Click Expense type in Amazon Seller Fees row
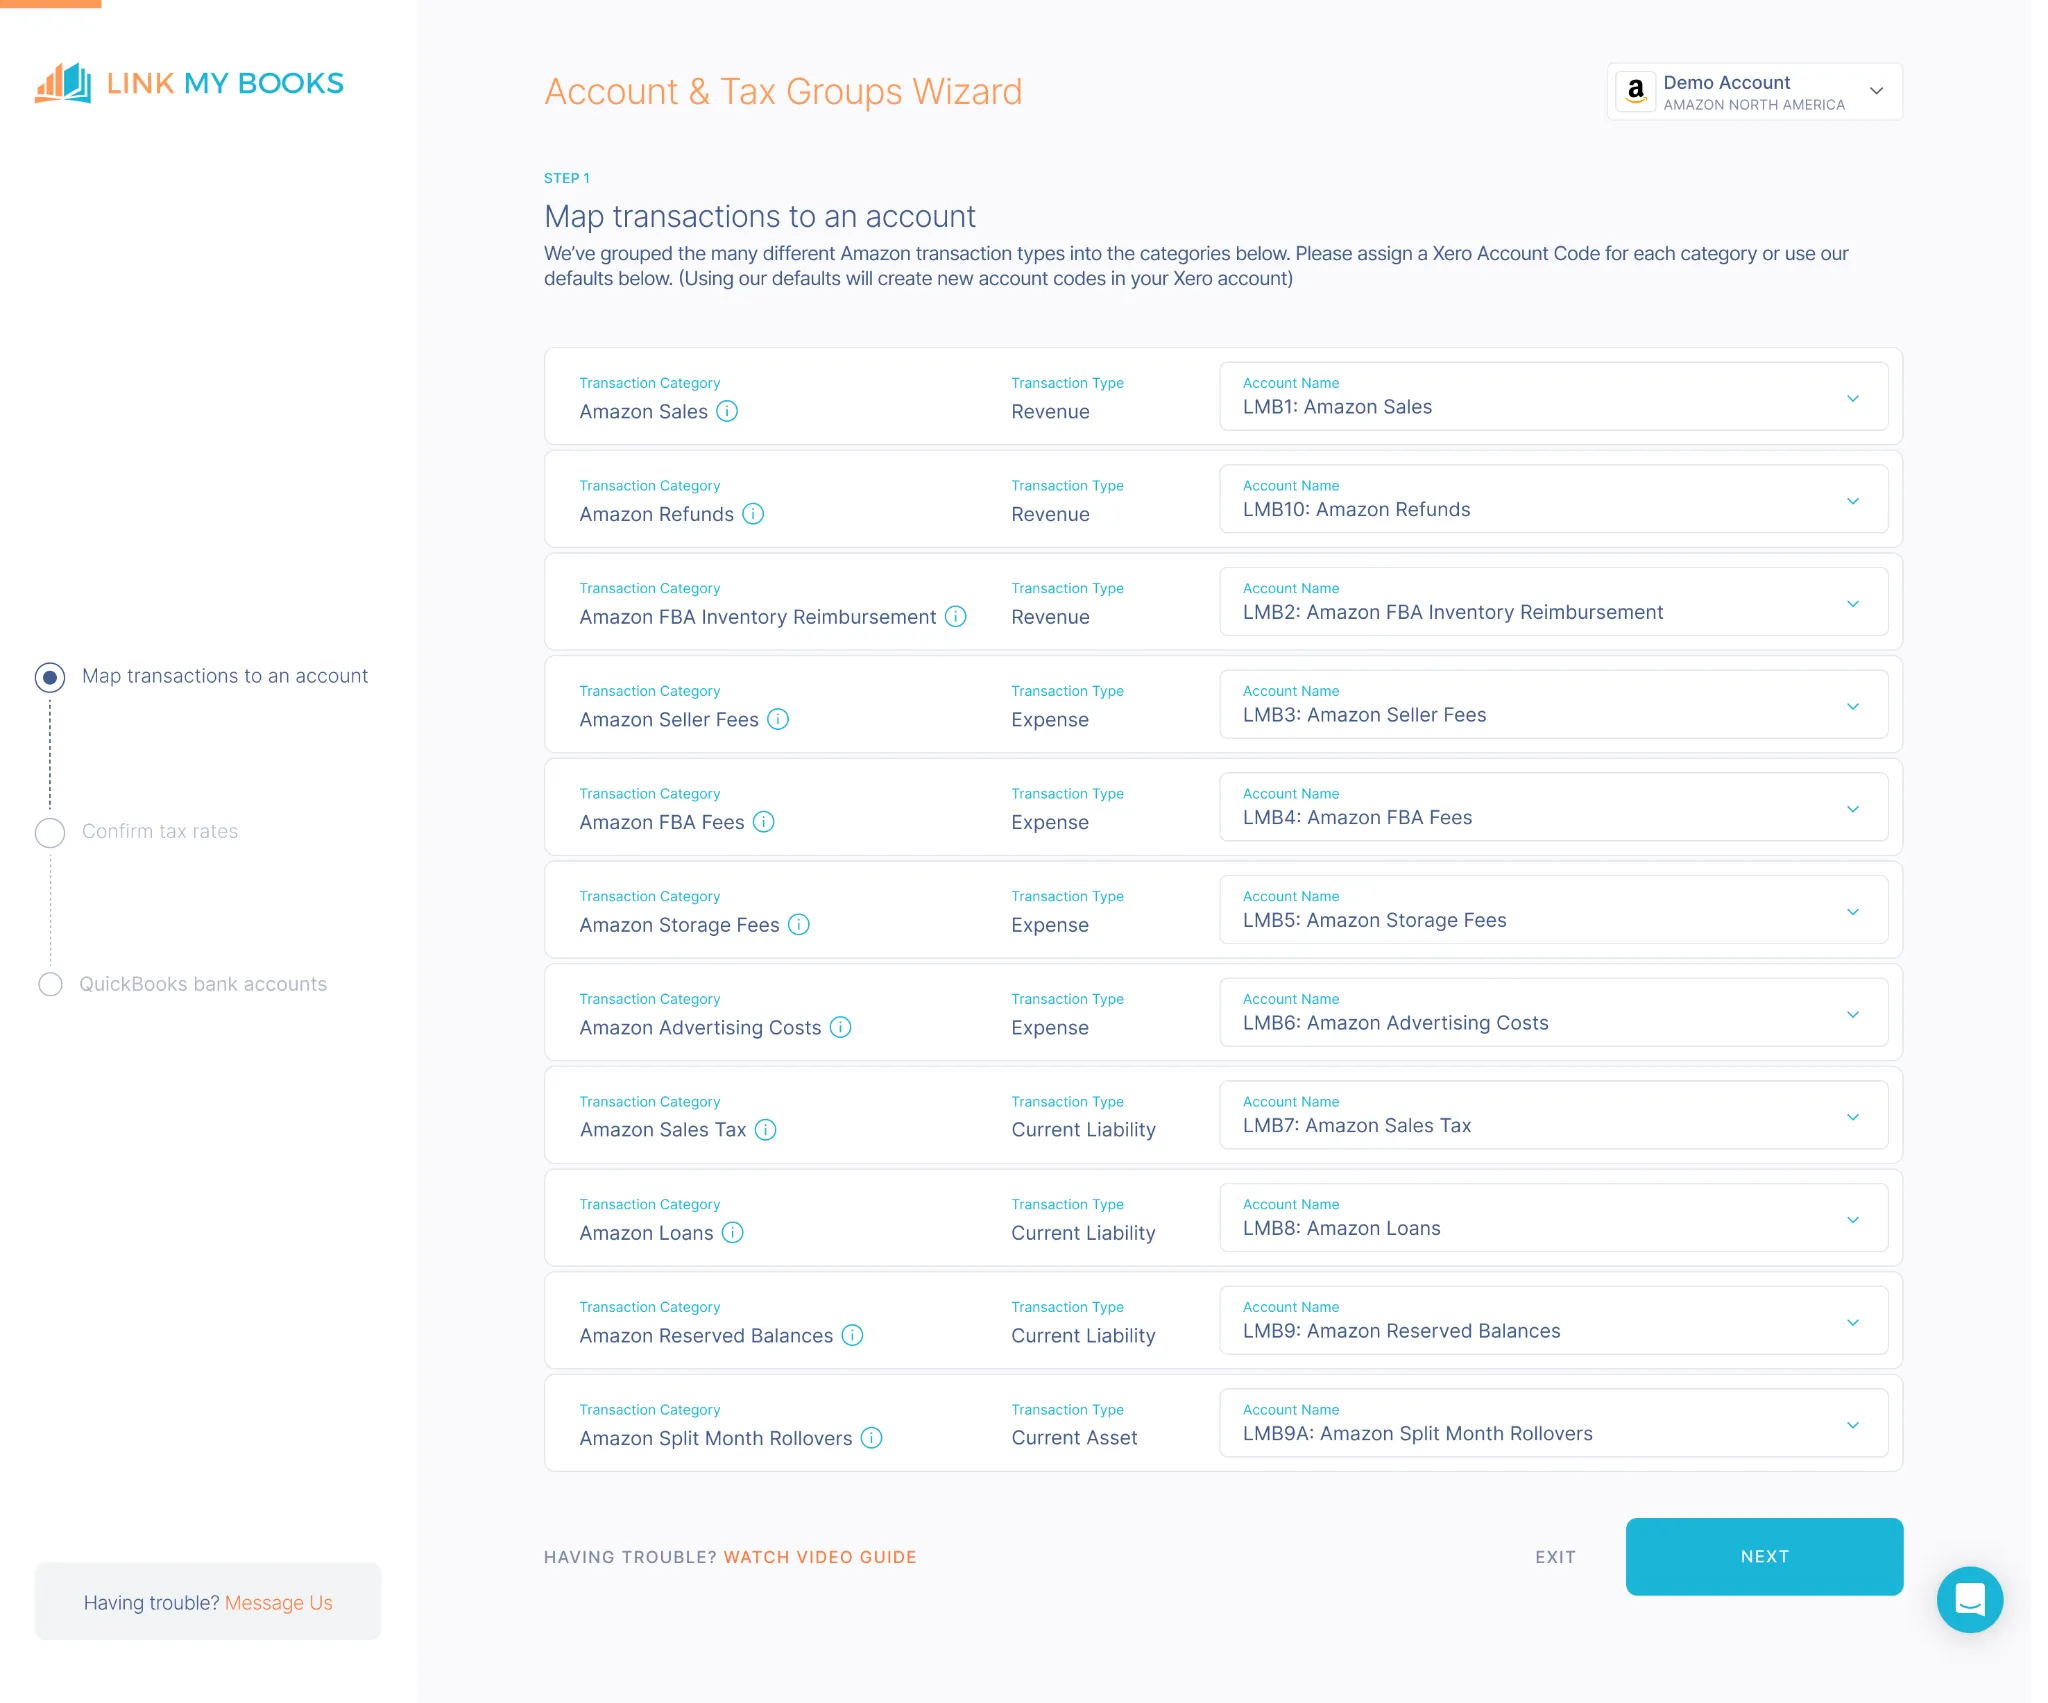Viewport: 2048px width, 1703px height. (x=1049, y=720)
